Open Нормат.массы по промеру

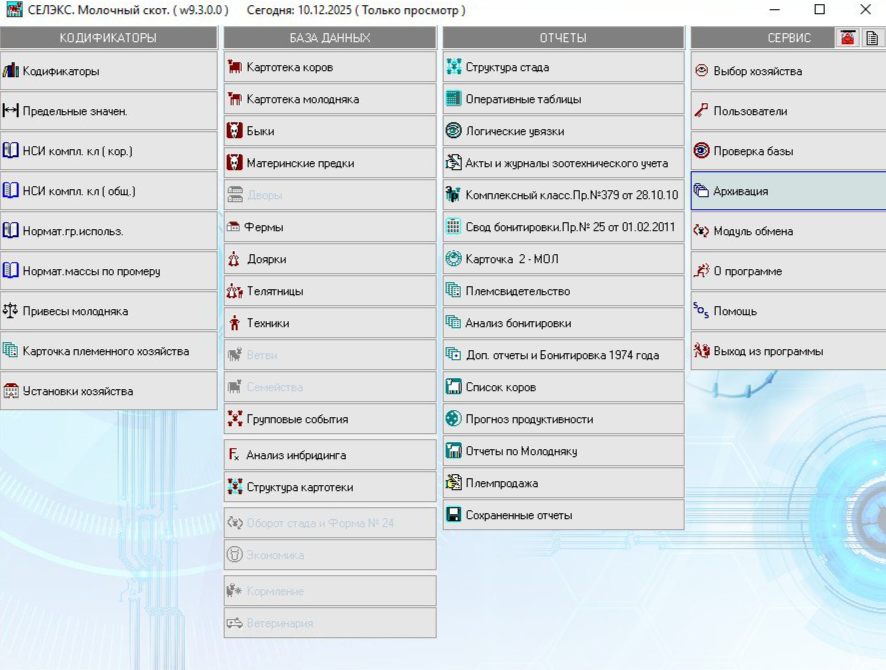point(108,271)
